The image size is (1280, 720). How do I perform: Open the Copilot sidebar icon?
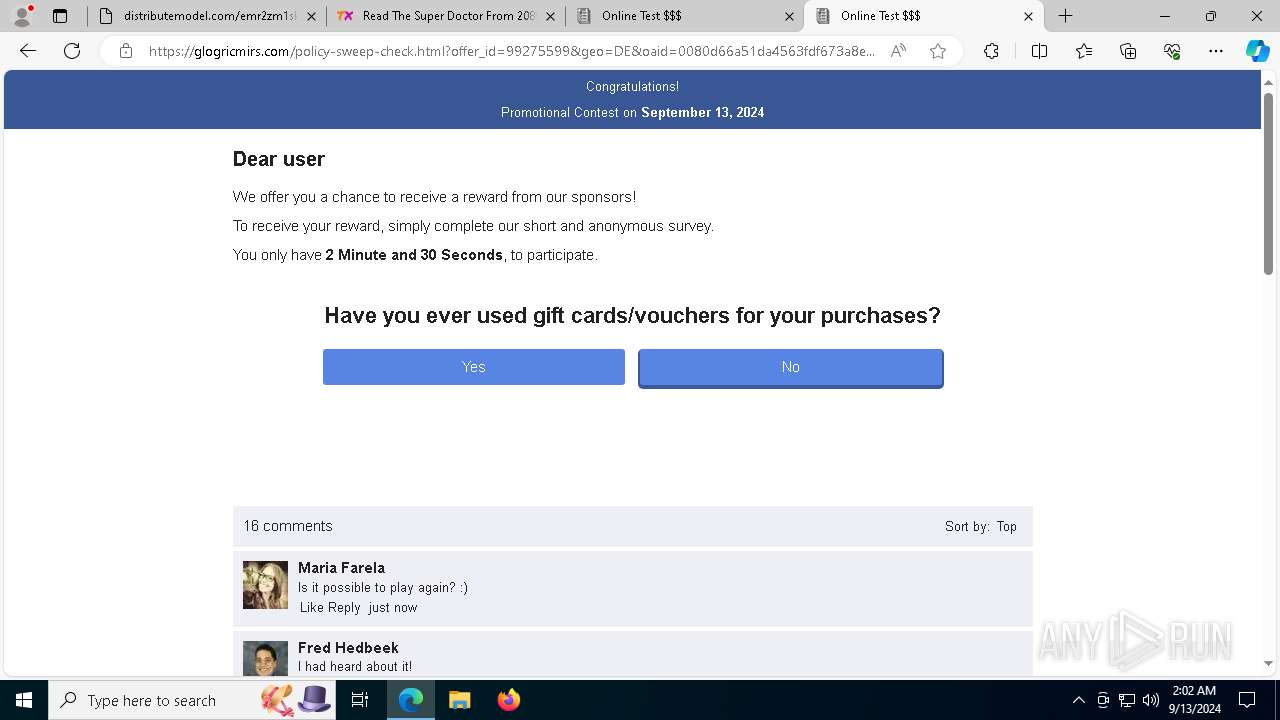tap(1257, 51)
